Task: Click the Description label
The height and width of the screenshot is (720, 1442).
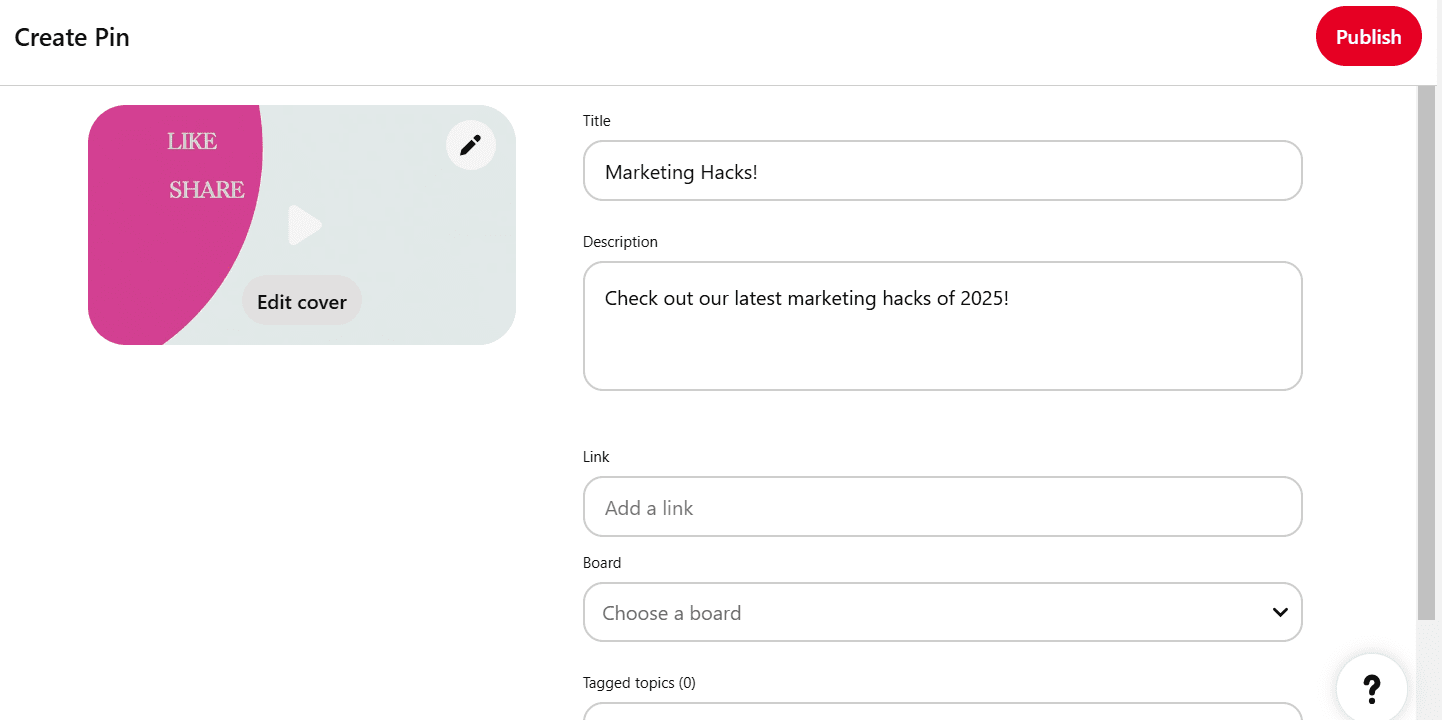Action: click(620, 242)
